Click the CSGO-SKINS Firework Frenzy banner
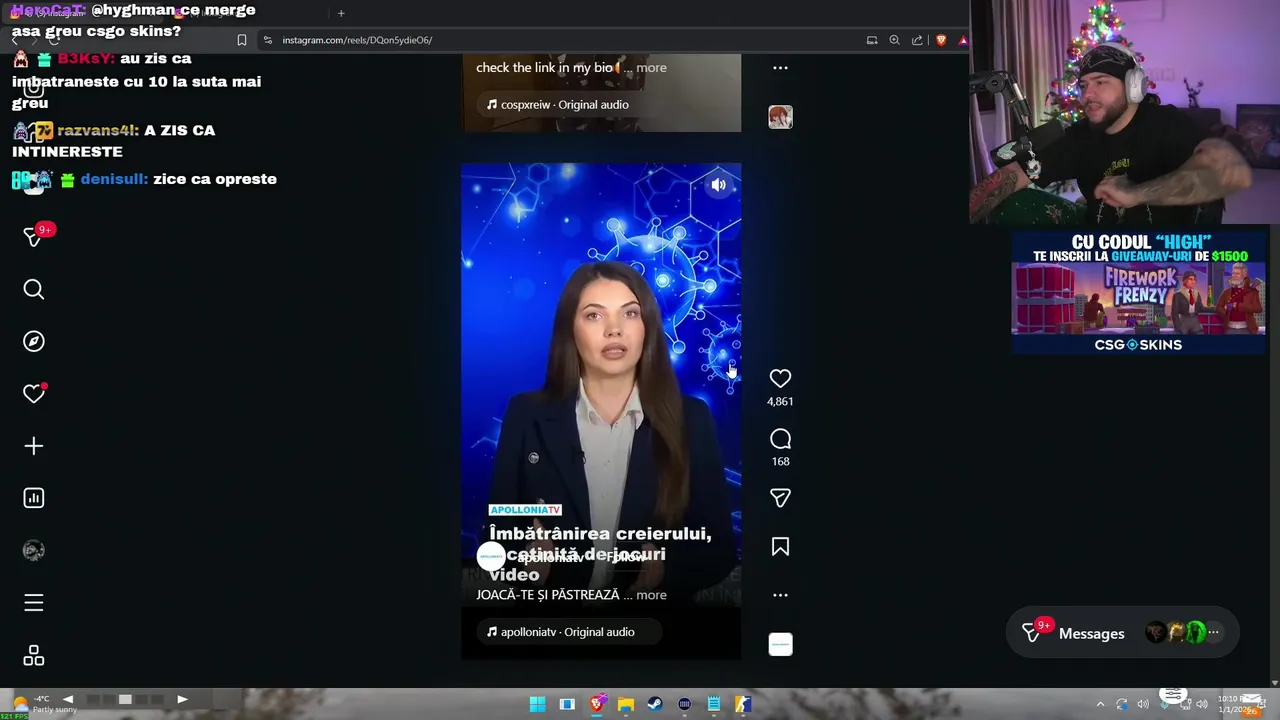The height and width of the screenshot is (720, 1280). (1138, 293)
